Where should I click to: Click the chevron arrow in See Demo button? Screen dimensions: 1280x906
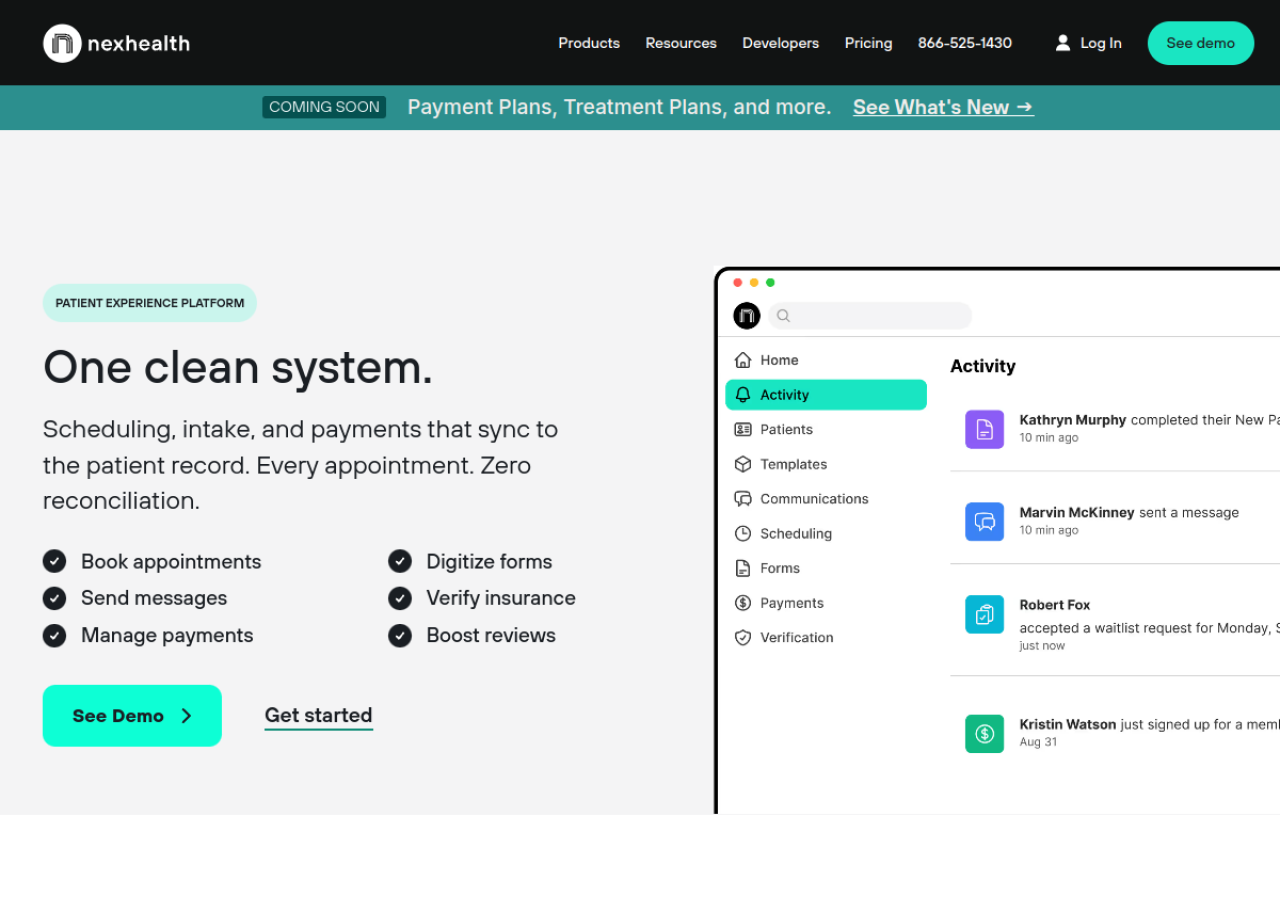click(x=187, y=716)
